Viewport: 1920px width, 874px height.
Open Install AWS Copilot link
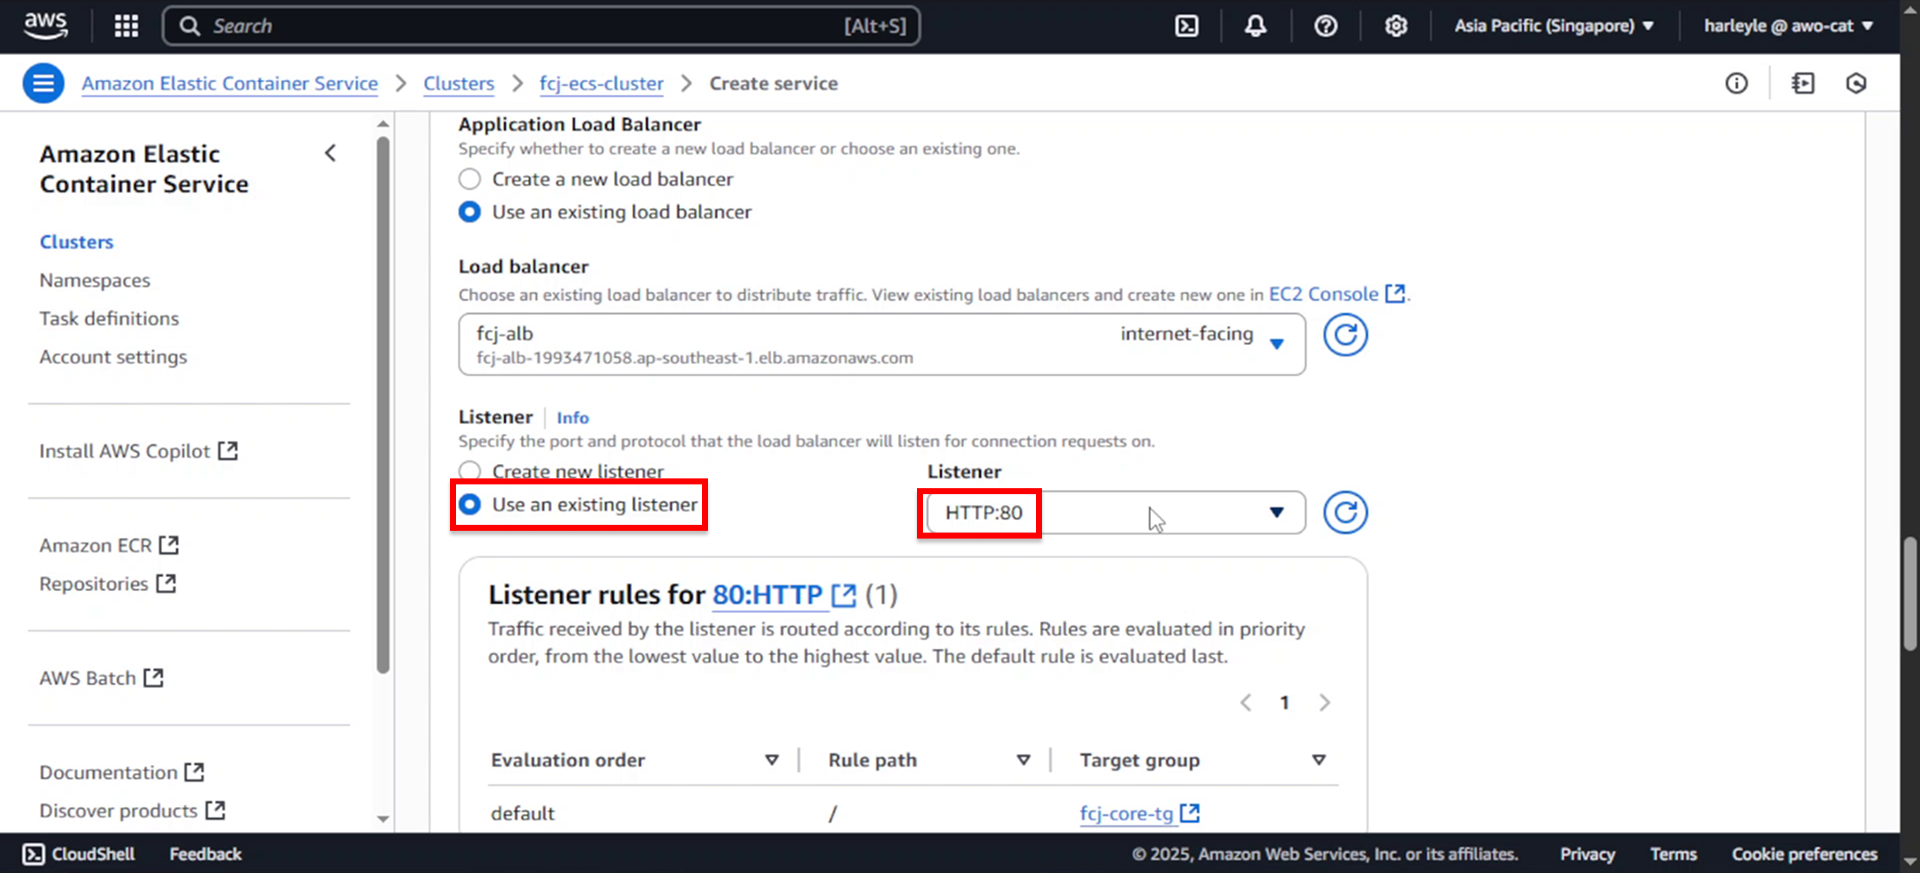[x=139, y=451]
